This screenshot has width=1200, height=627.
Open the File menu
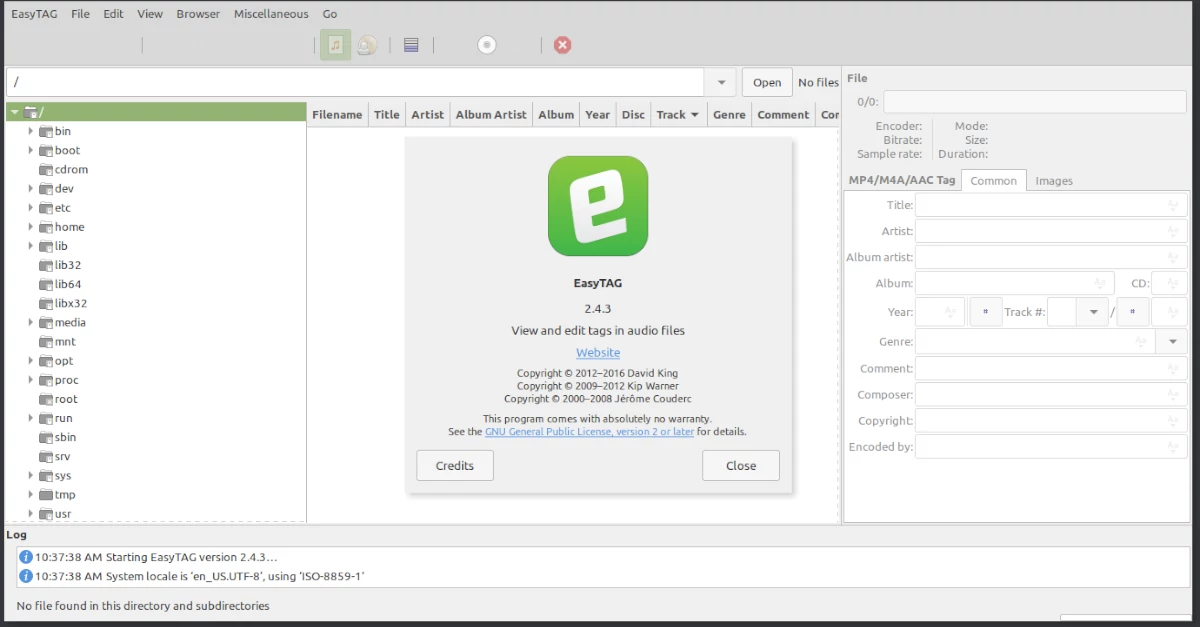pos(81,14)
